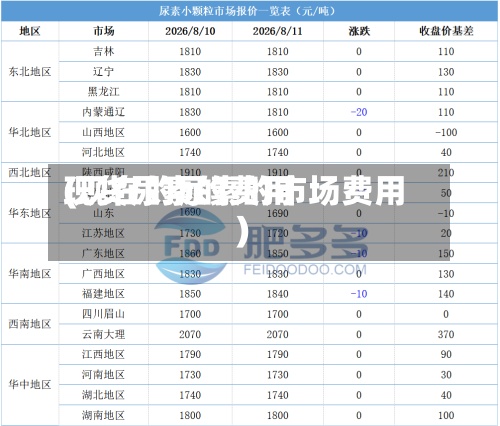Select the 江西地区 market cell
Viewport: 500px width, 426px height.
click(104, 354)
